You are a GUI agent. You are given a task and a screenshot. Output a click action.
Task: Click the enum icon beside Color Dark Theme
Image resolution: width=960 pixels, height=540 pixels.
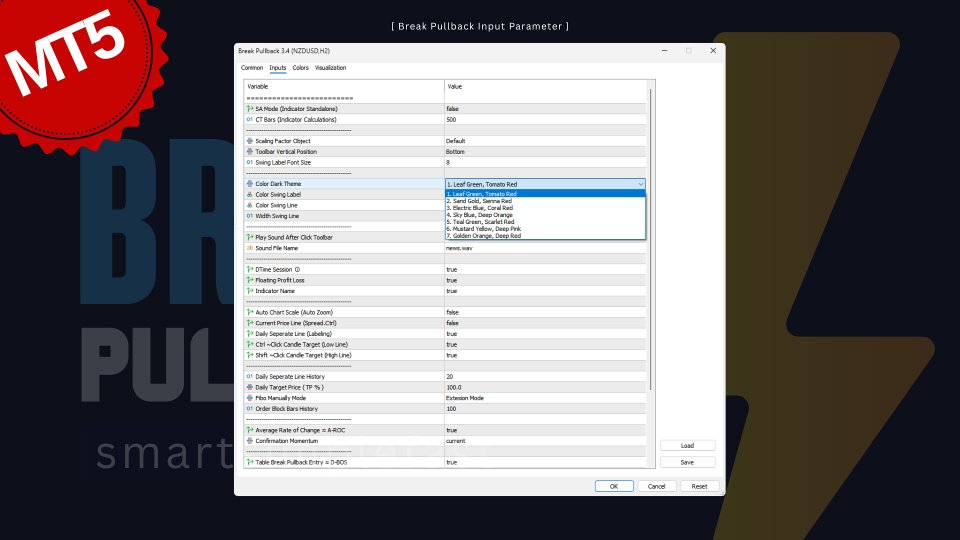250,184
